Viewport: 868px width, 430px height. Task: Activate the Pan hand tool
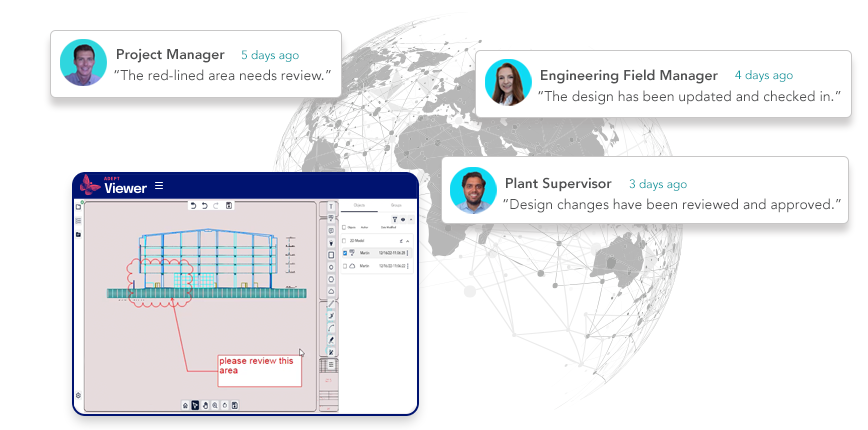coord(206,405)
